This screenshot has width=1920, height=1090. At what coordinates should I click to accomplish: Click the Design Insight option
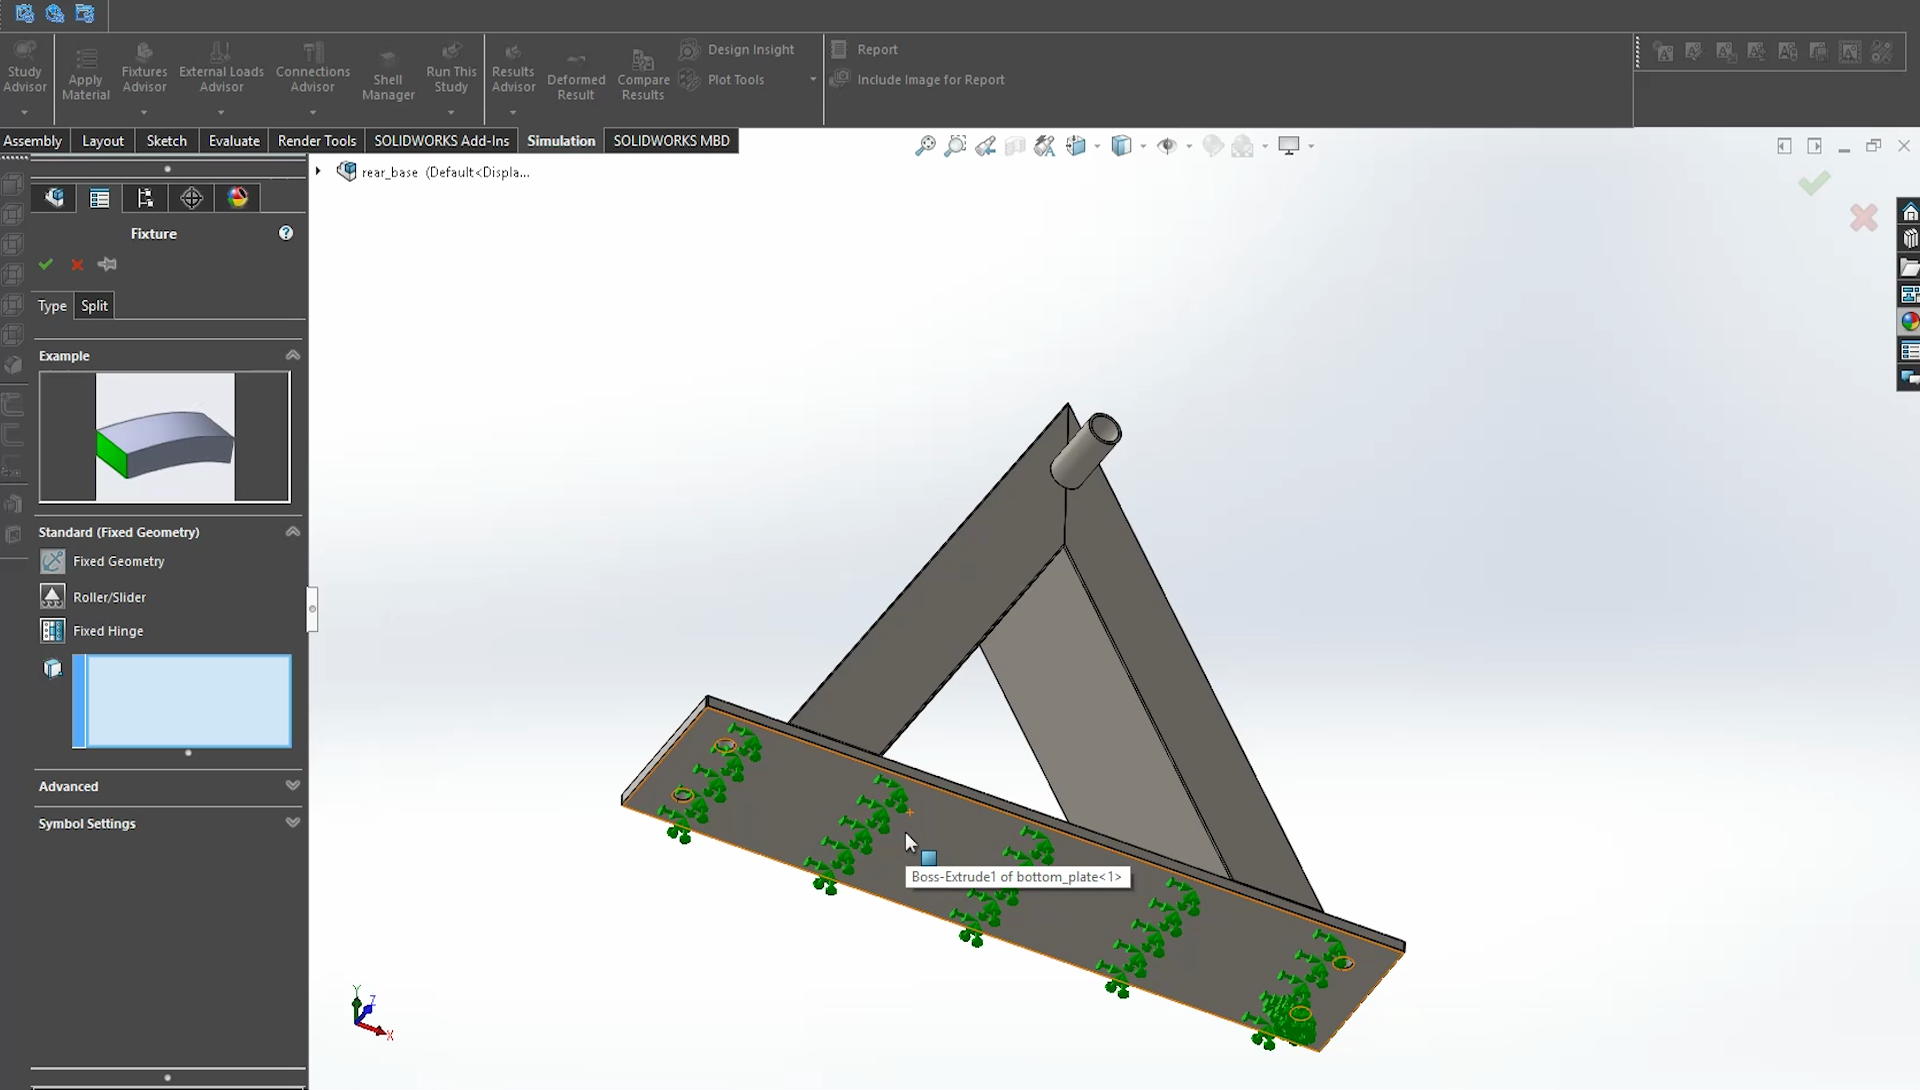pyautogui.click(x=737, y=50)
